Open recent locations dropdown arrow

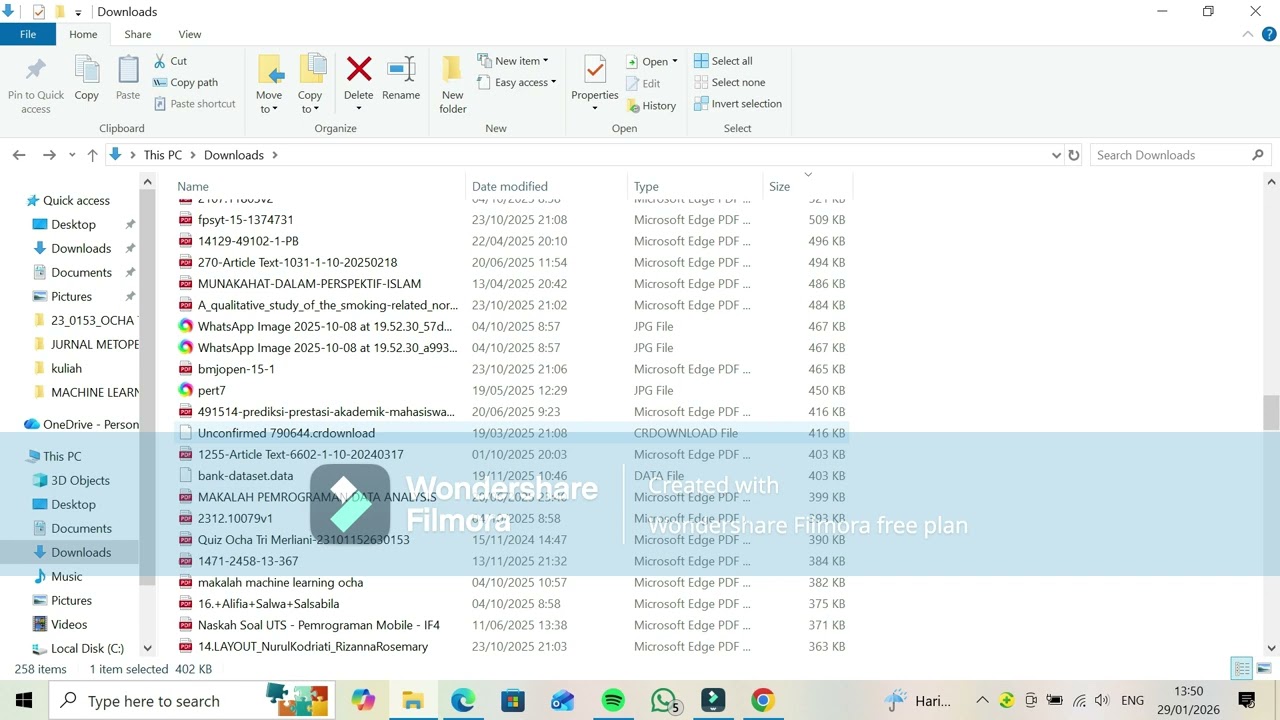click(x=72, y=155)
